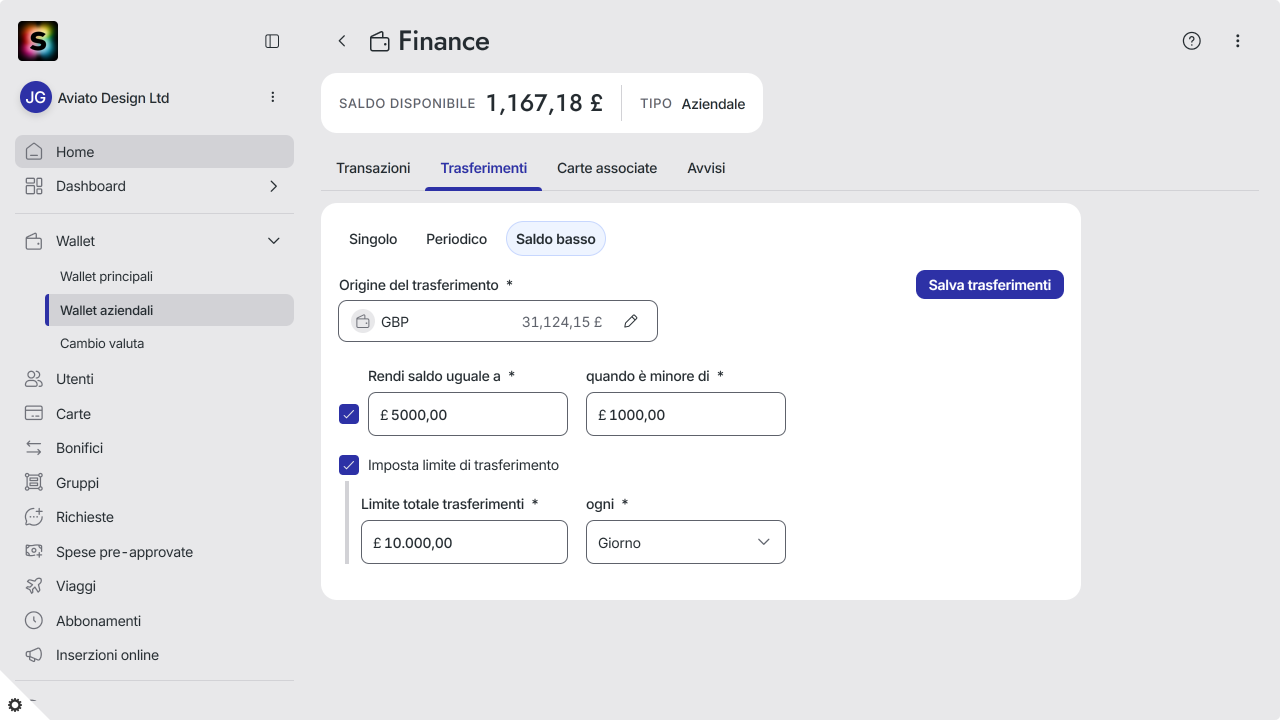Screen dimensions: 1280x720
Task: Click the 1,167,18 £ balance value
Action: (544, 103)
